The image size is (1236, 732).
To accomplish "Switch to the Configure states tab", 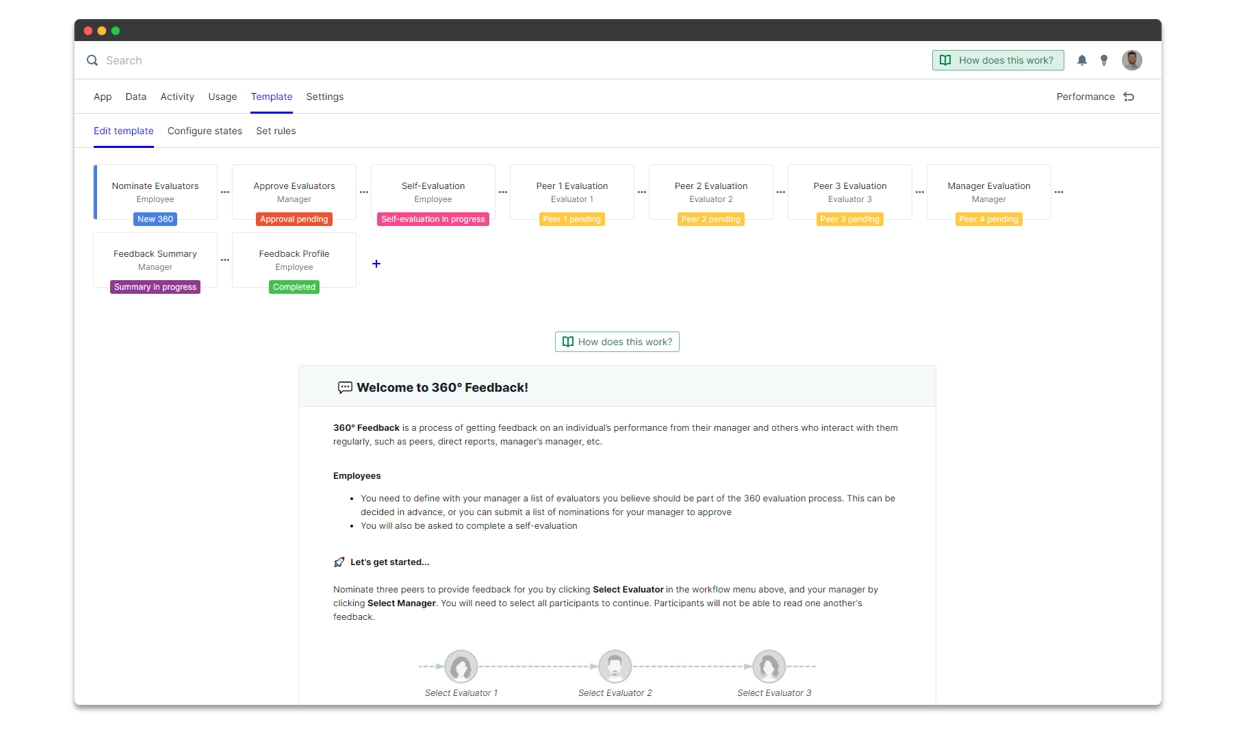I will pos(204,131).
